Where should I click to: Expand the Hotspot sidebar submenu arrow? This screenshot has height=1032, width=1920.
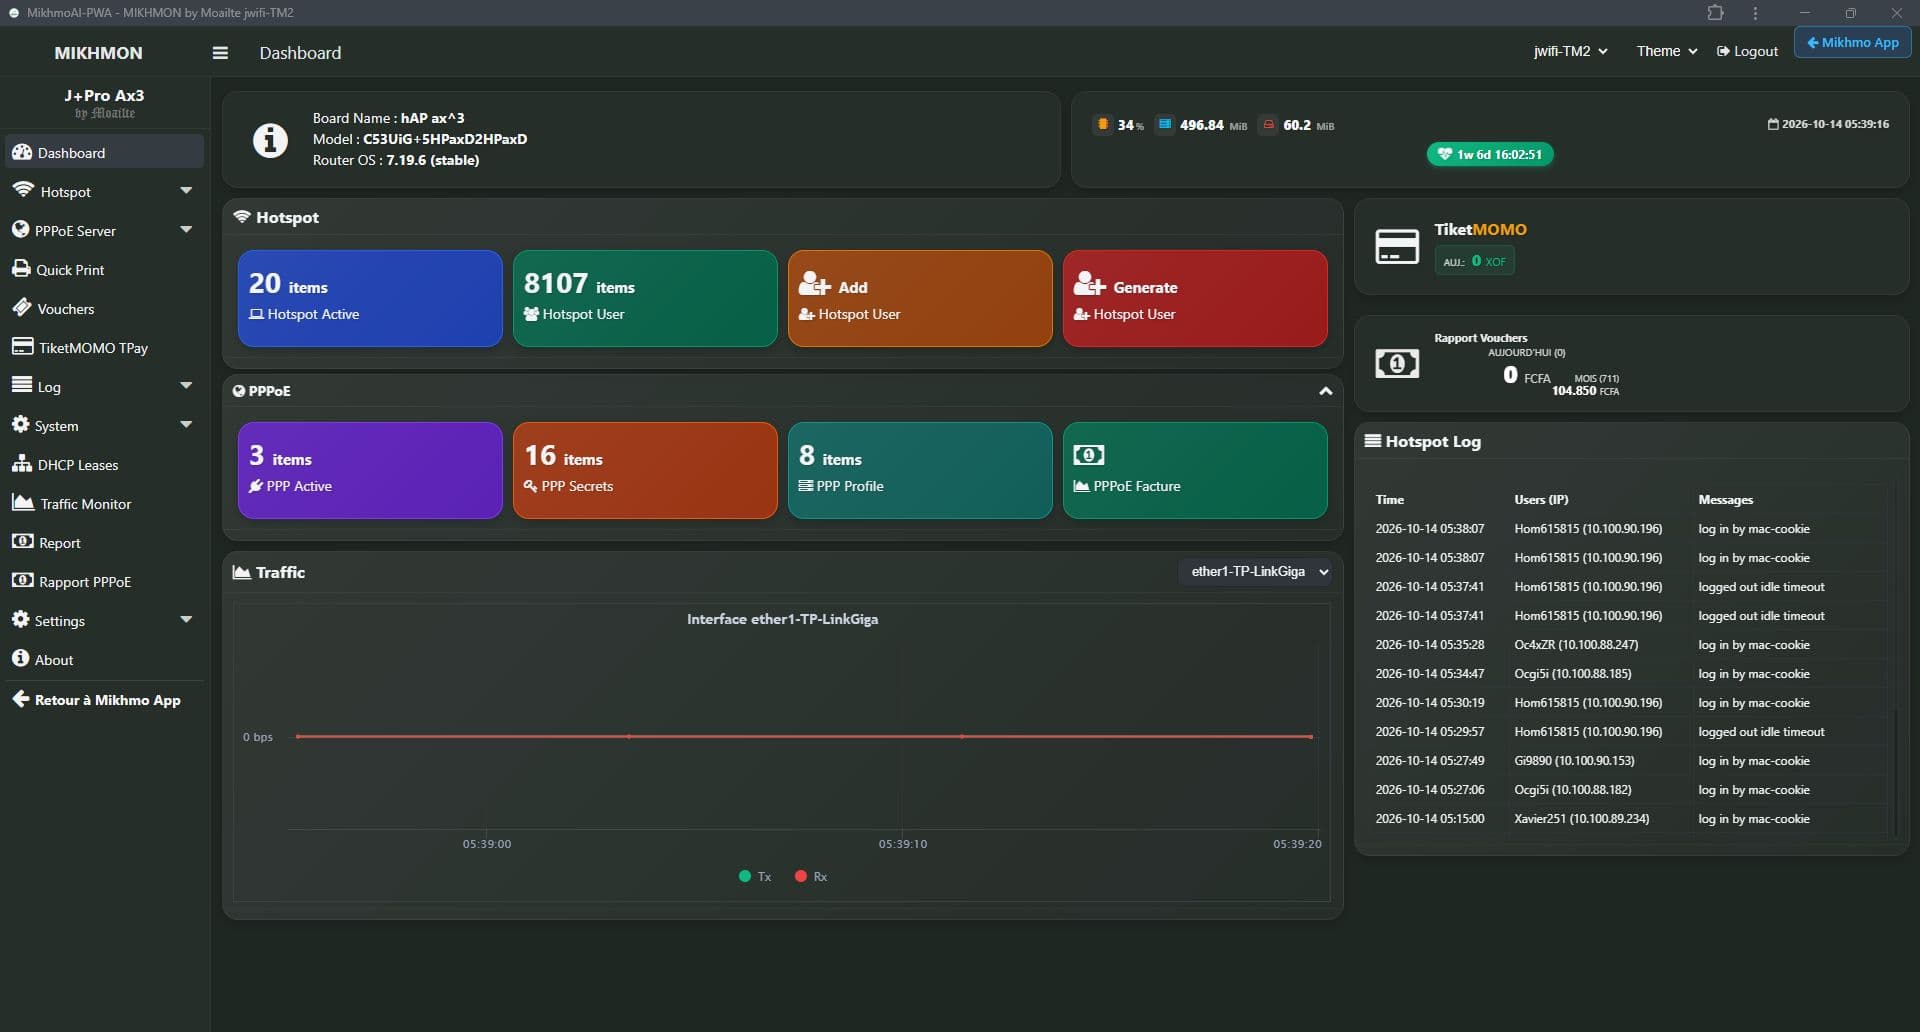186,191
